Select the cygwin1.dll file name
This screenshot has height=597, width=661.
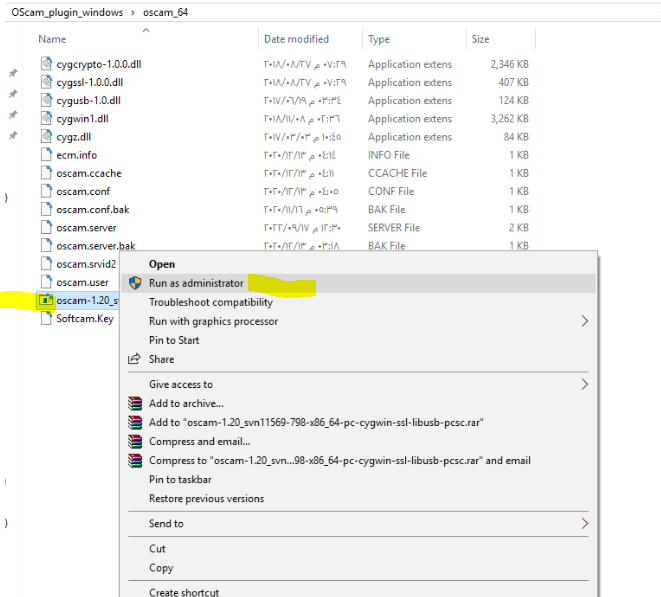pyautogui.click(x=82, y=119)
